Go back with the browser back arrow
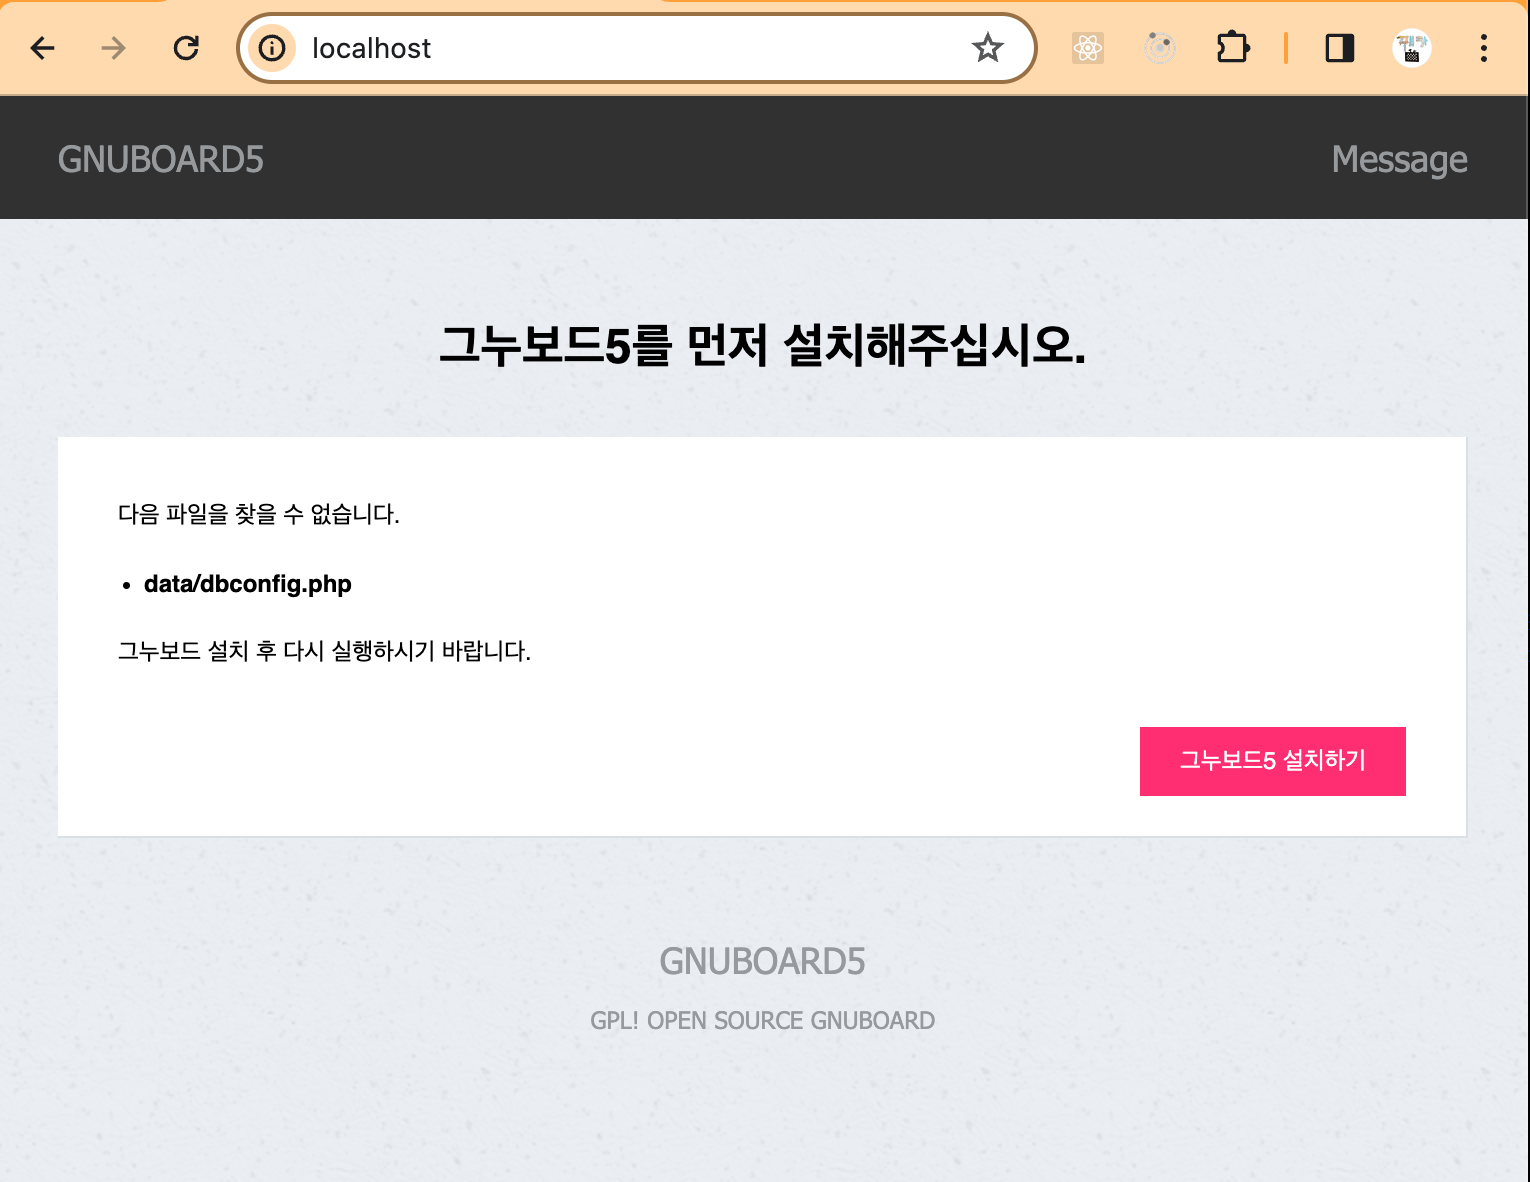Screen dimensions: 1530x1182 tap(42, 48)
